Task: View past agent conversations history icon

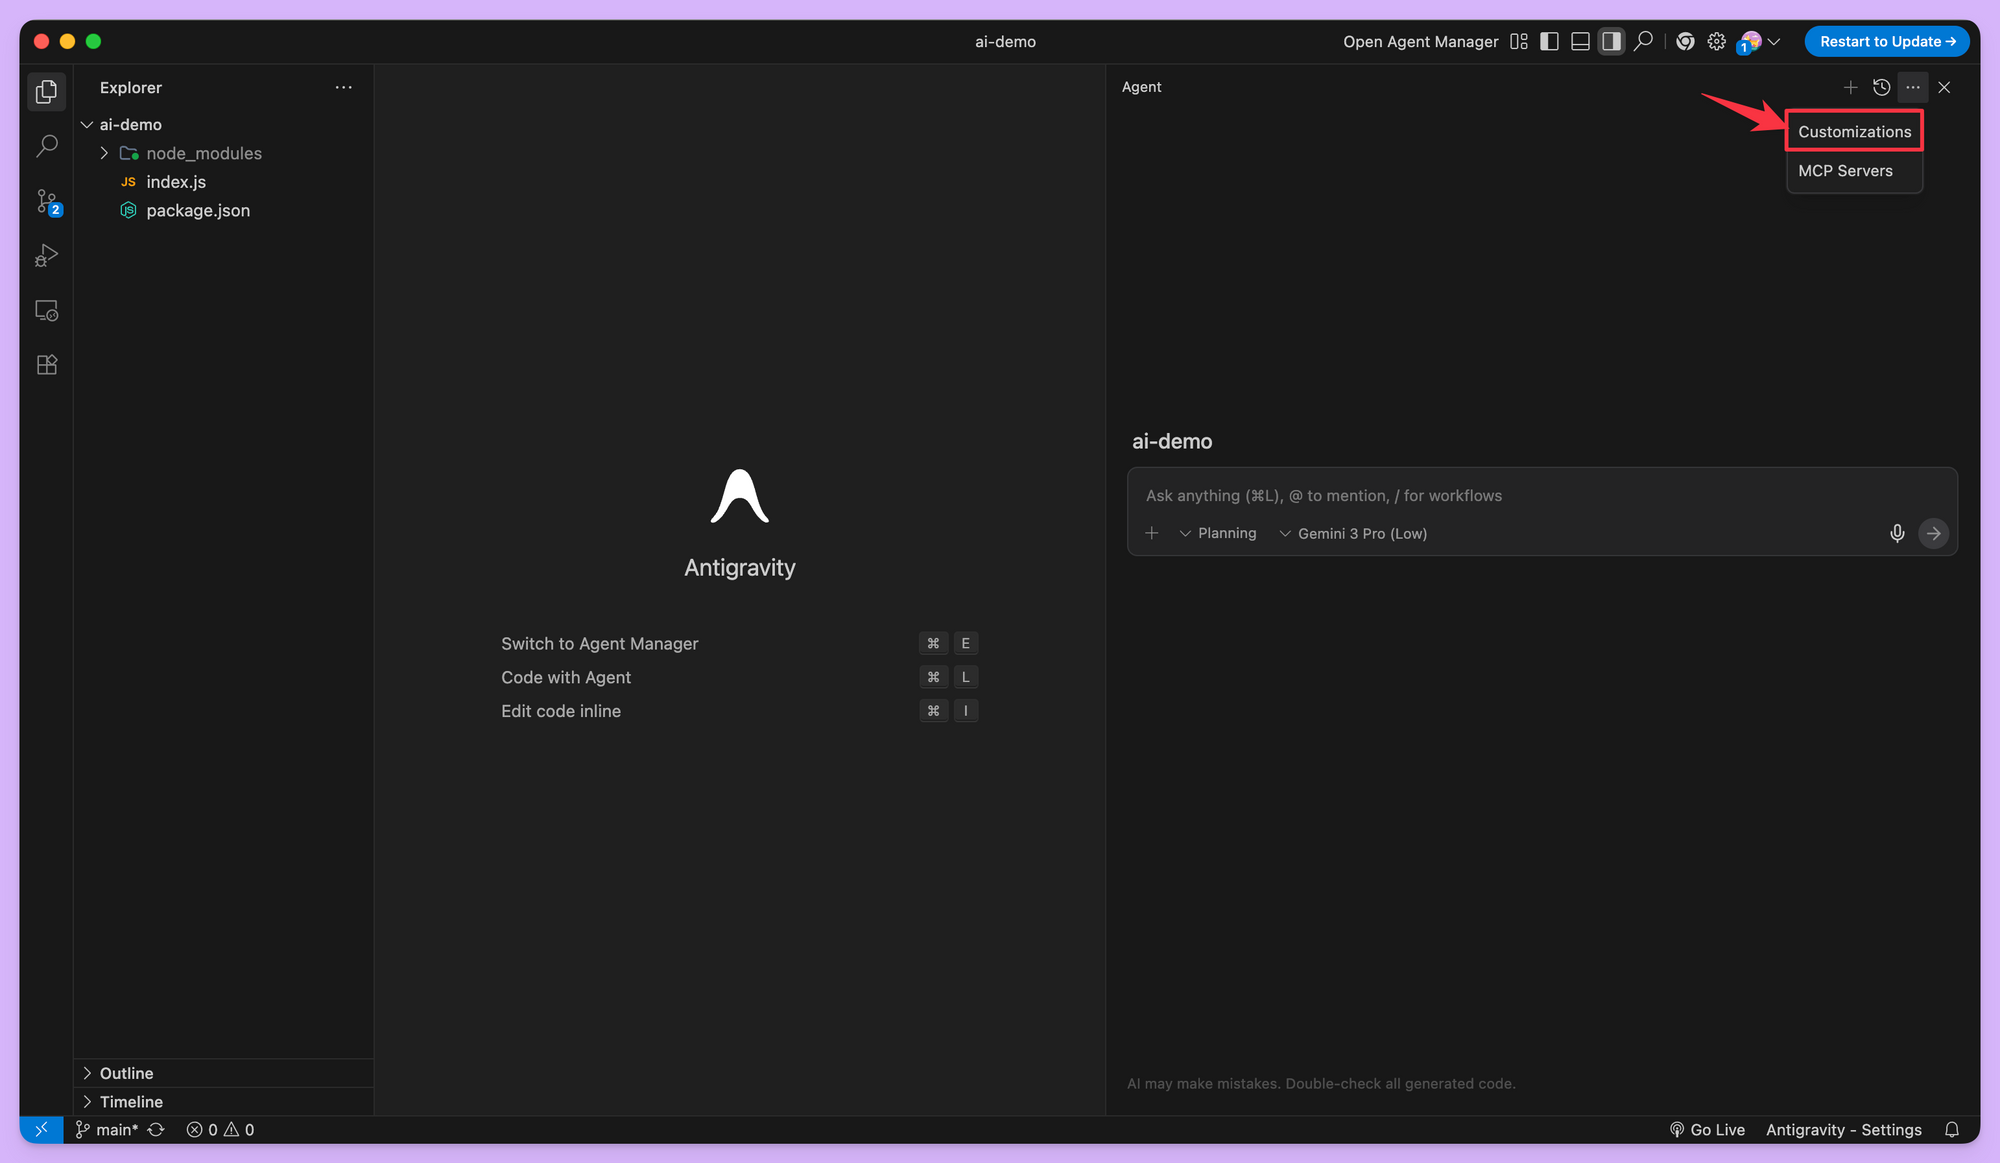Action: tap(1881, 87)
